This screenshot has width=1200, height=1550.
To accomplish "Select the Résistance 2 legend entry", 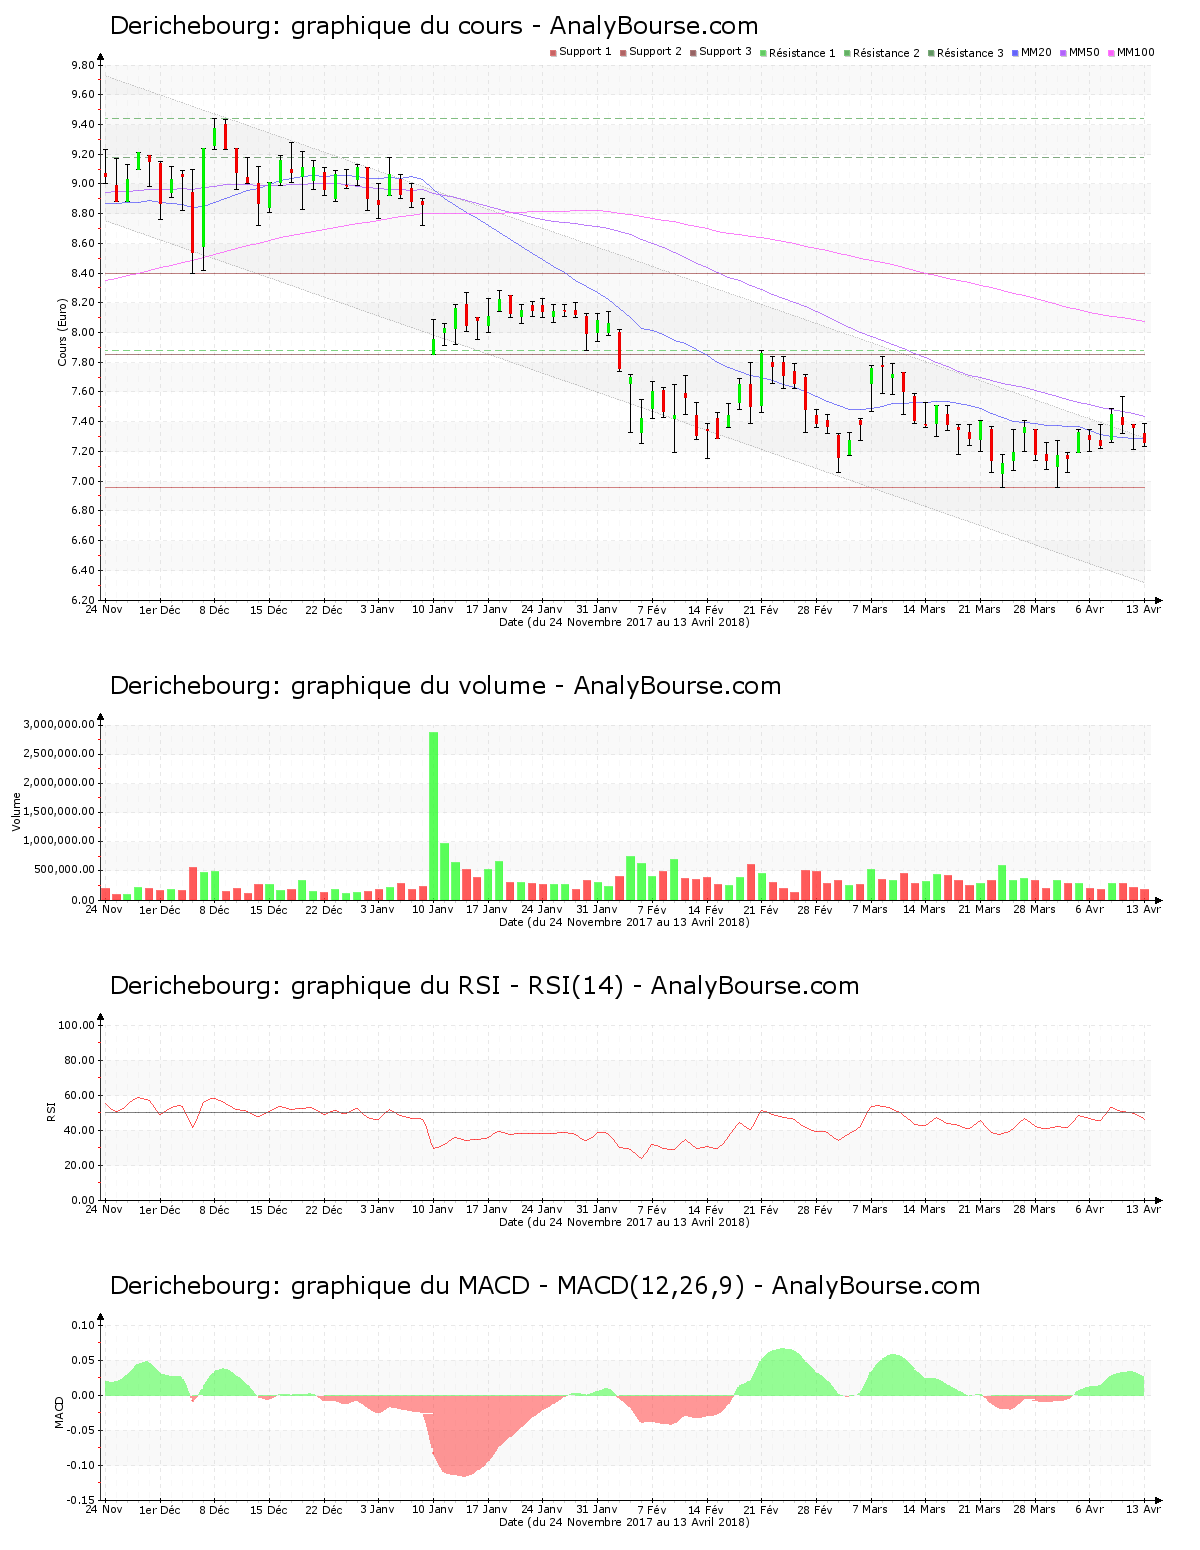I will [x=882, y=52].
